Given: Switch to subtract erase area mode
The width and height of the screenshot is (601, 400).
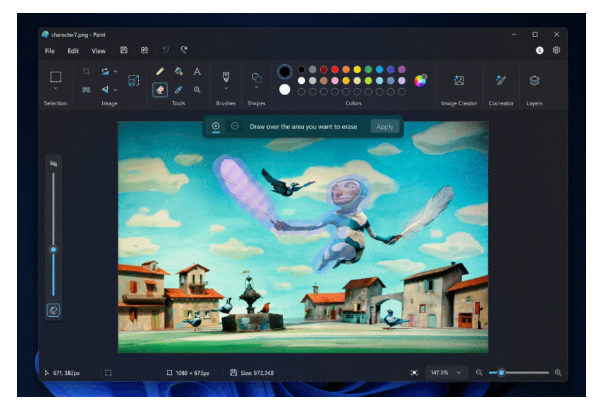Looking at the screenshot, I should [234, 126].
